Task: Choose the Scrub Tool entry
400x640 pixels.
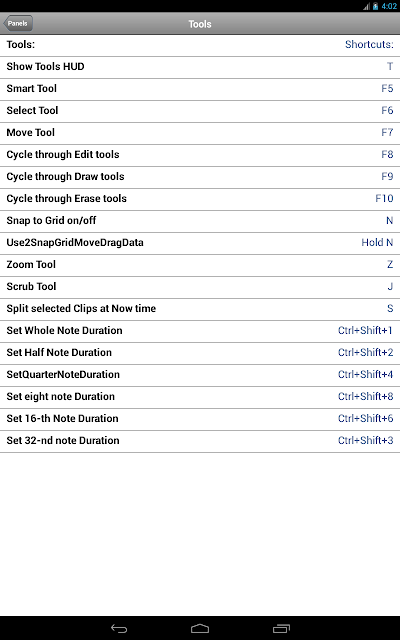Action: (x=200, y=288)
